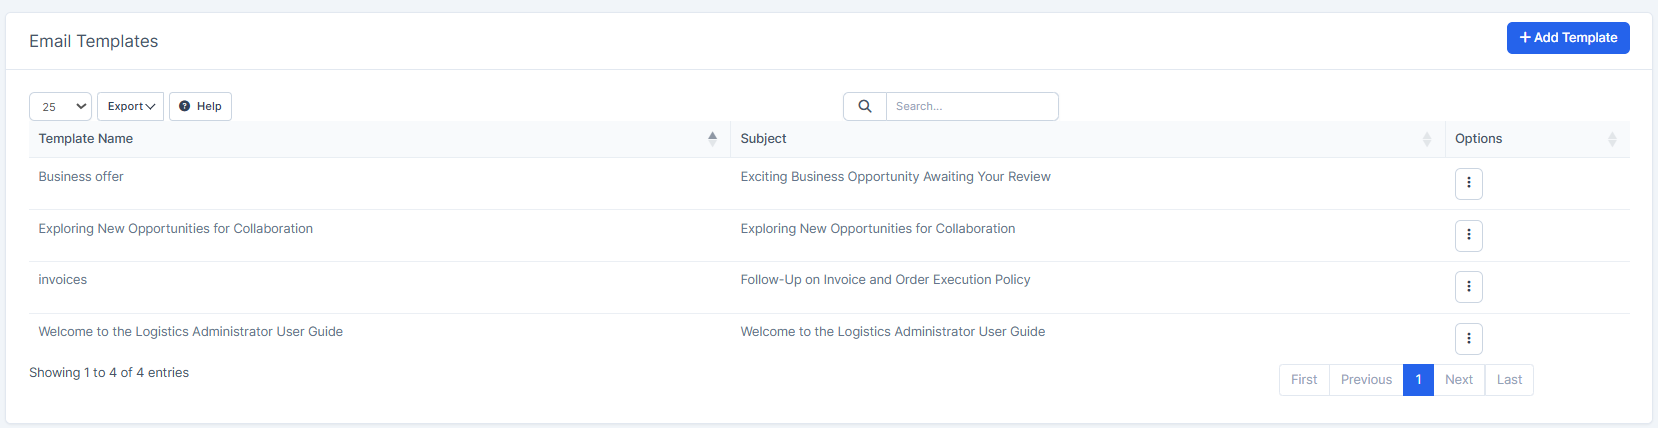The width and height of the screenshot is (1658, 428).
Task: Open options menu for invoices template
Action: pos(1468,287)
